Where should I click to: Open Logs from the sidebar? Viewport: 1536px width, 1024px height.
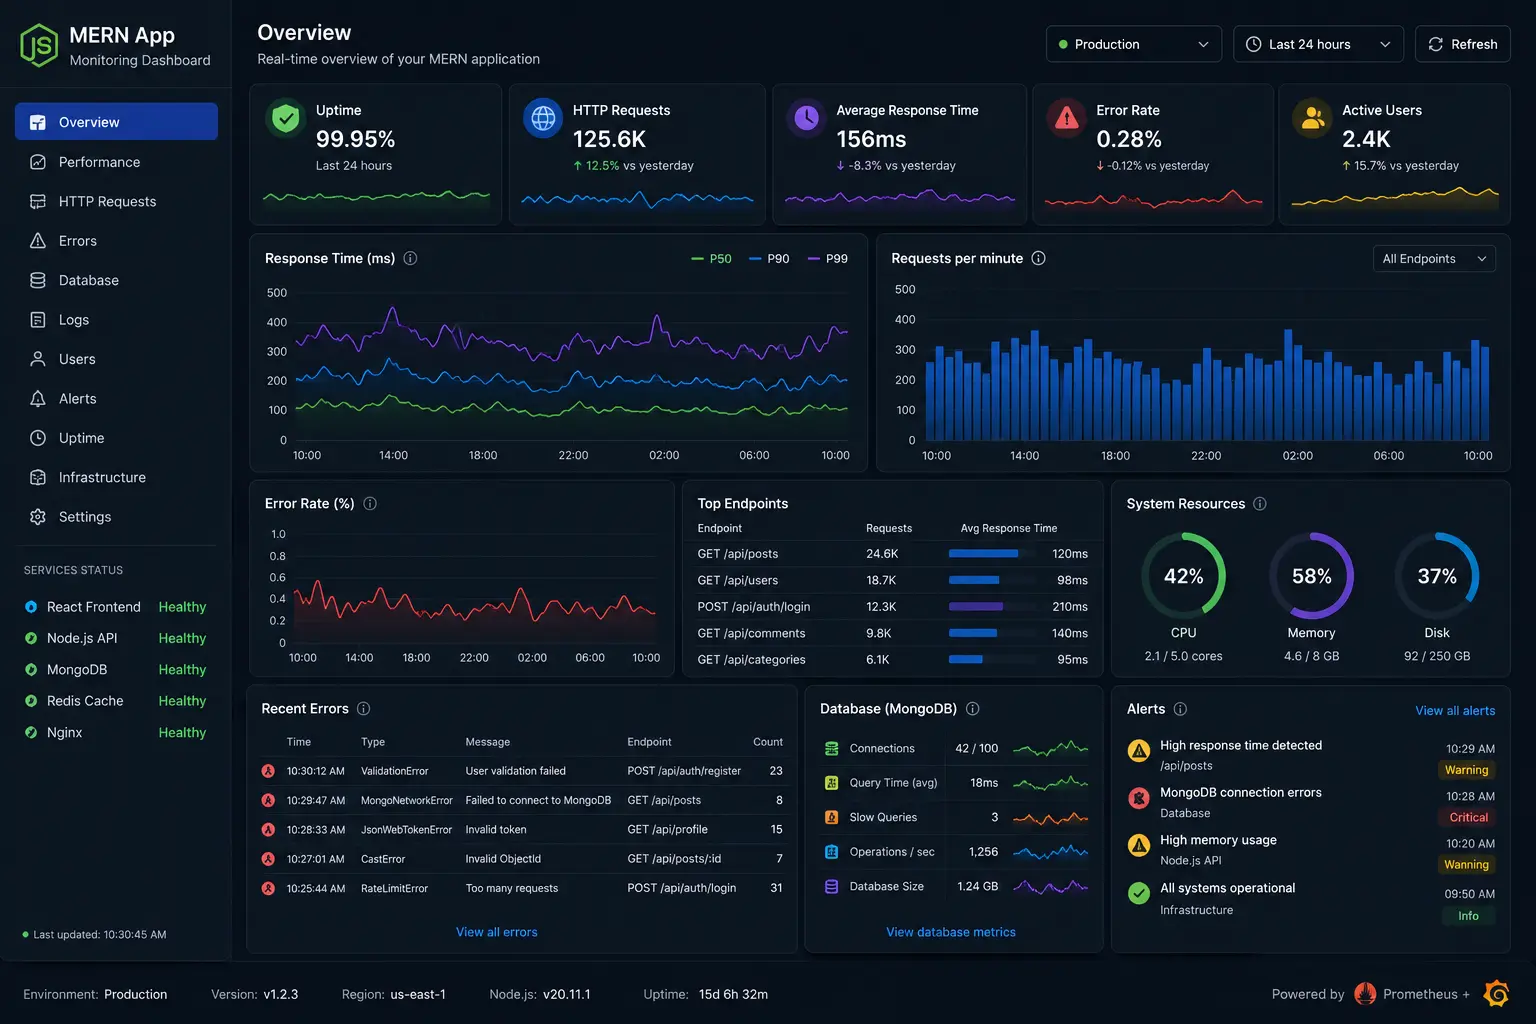[116, 320]
